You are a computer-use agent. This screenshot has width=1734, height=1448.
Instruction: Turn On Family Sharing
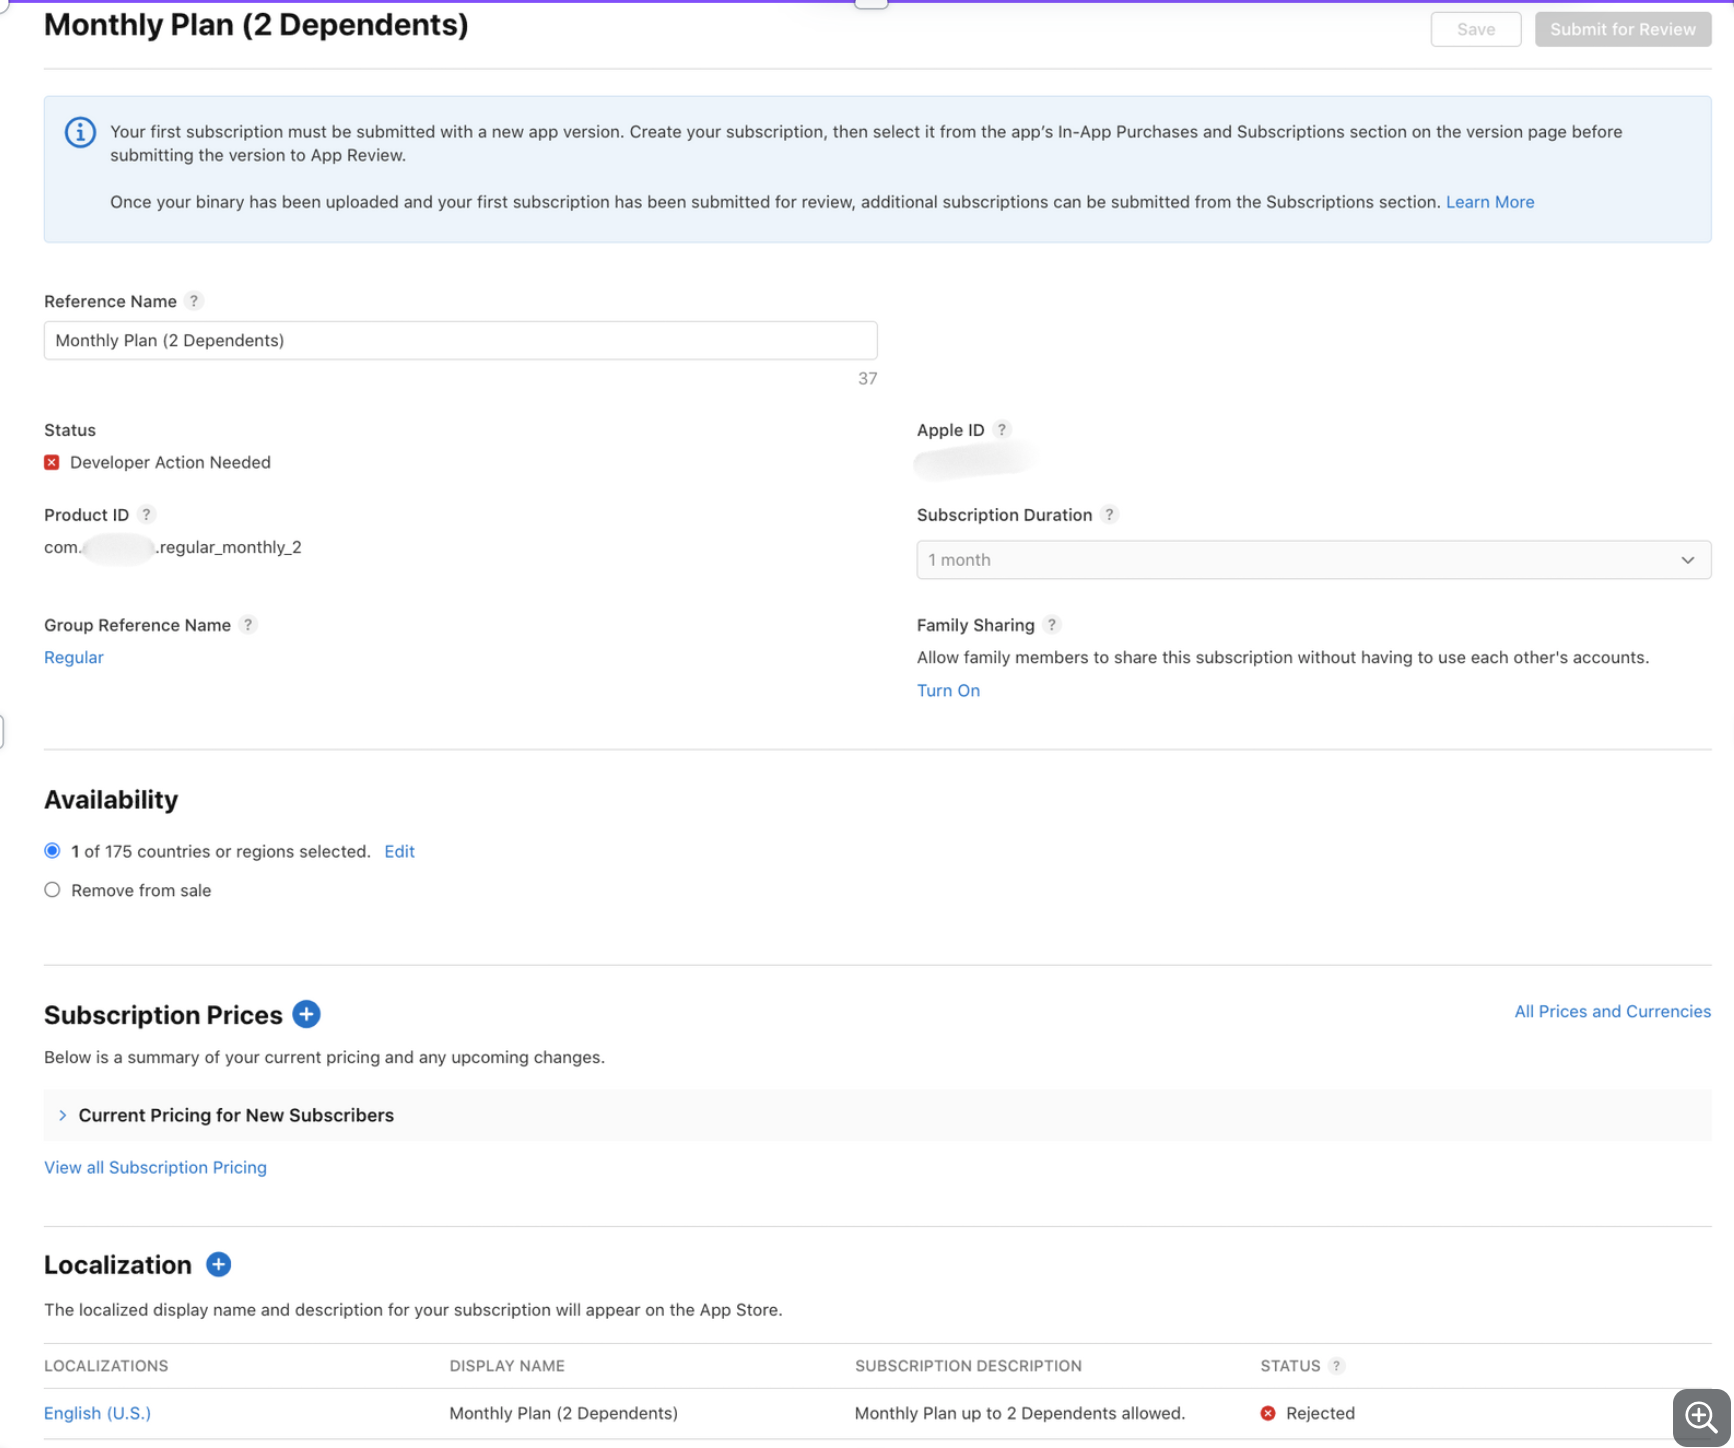tap(948, 690)
